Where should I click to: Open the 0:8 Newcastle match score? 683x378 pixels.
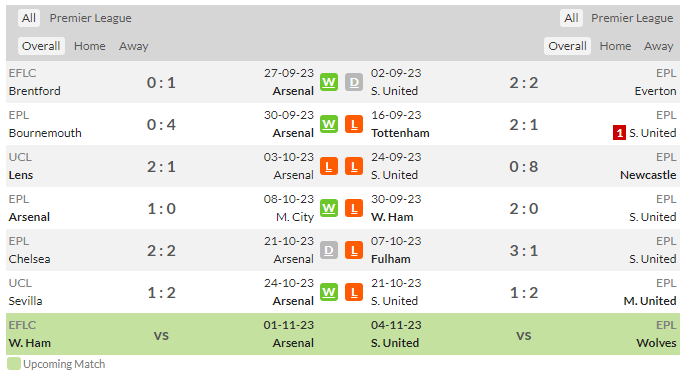tap(524, 167)
